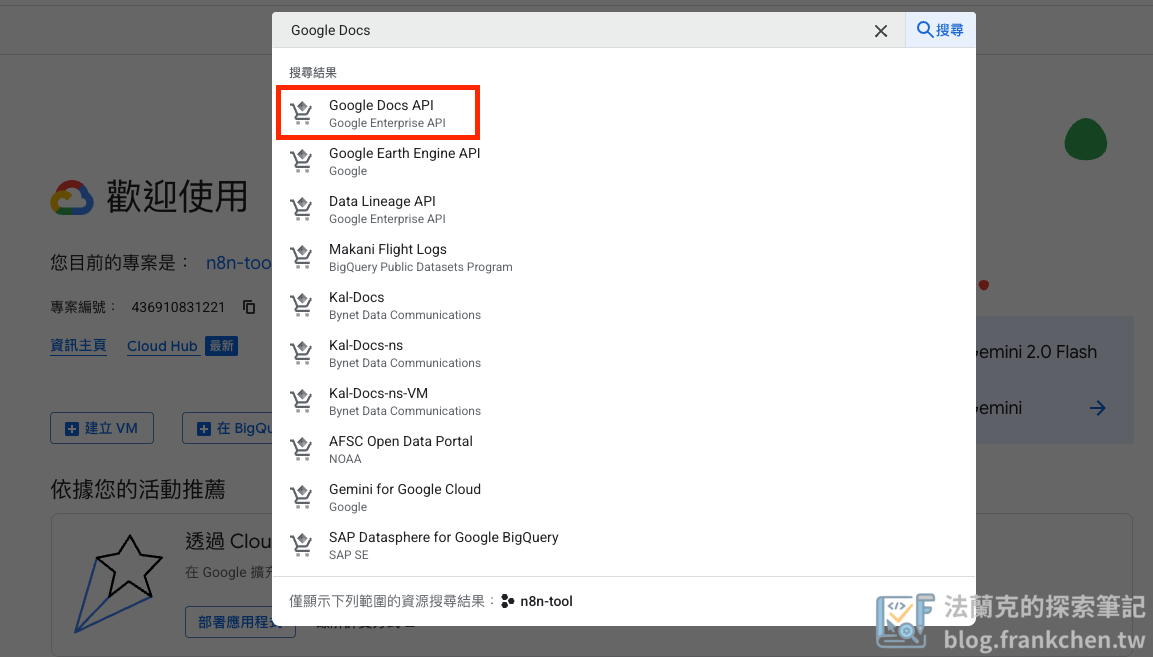This screenshot has height=657, width=1153.
Task: Select the Google Earth Engine API result
Action: coord(624,161)
